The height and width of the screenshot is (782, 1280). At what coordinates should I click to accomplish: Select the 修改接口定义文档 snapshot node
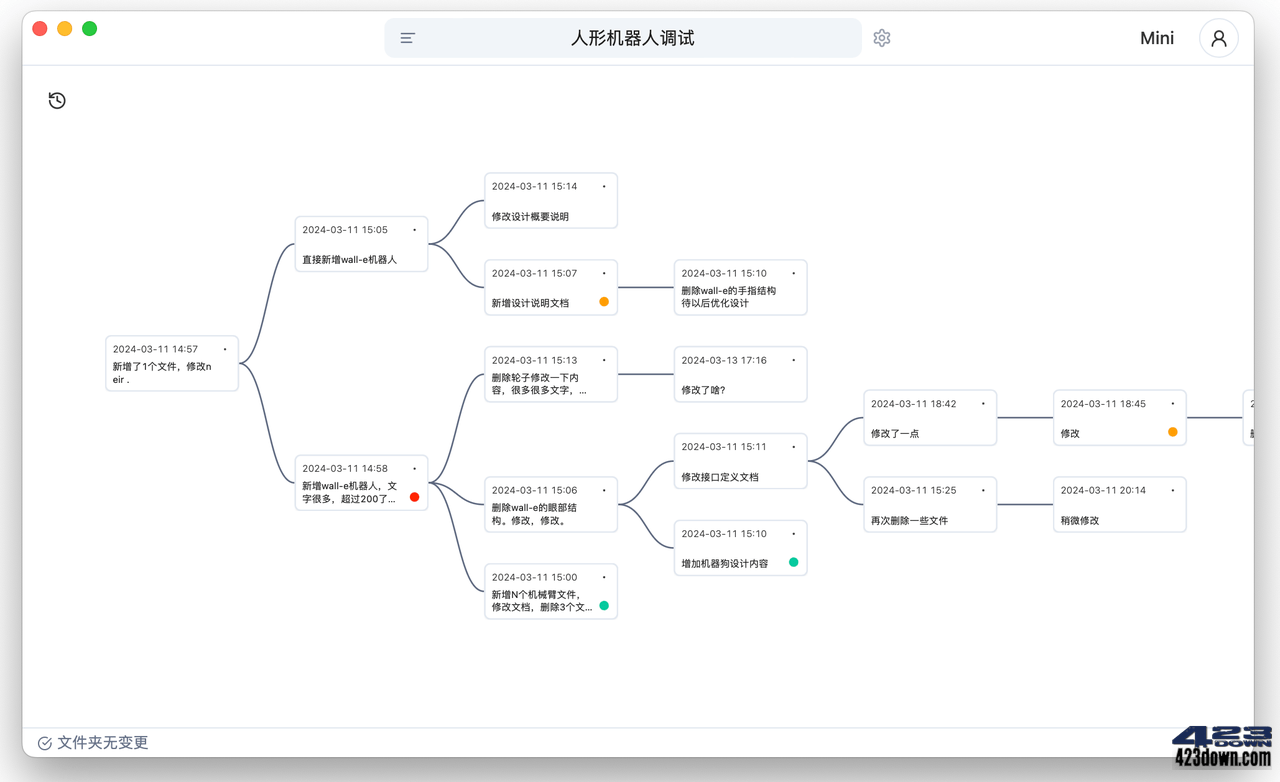740,461
